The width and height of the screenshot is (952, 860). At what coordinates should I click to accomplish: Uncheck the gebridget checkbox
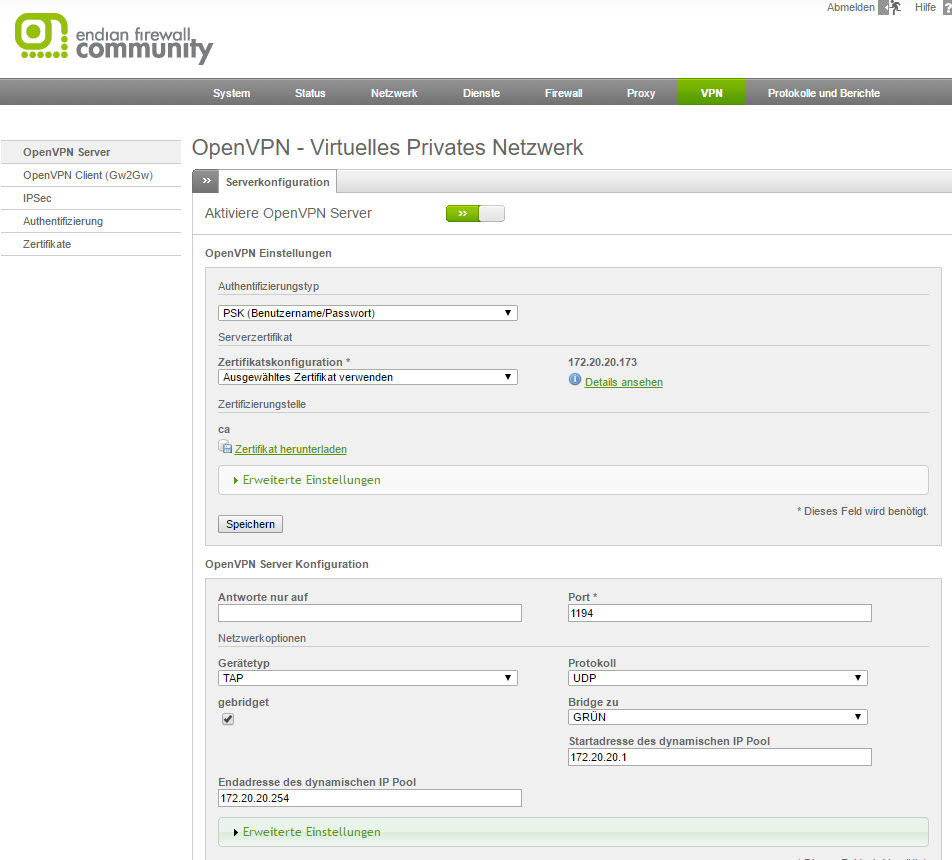228,720
